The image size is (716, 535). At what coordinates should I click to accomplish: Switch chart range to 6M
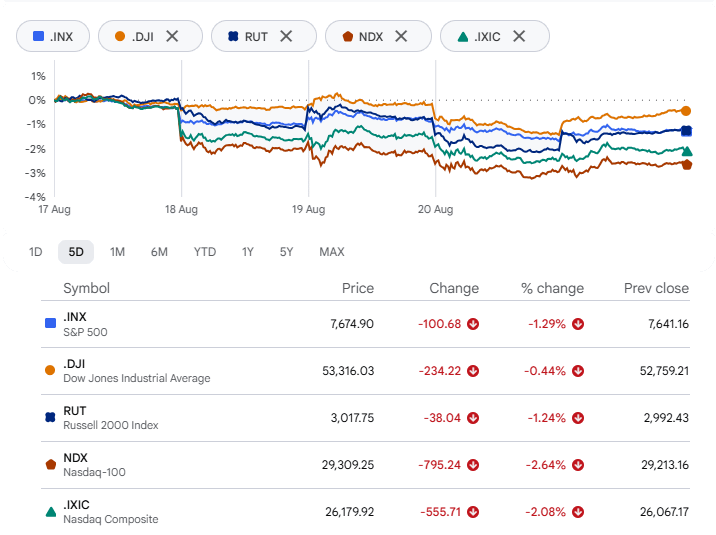159,252
